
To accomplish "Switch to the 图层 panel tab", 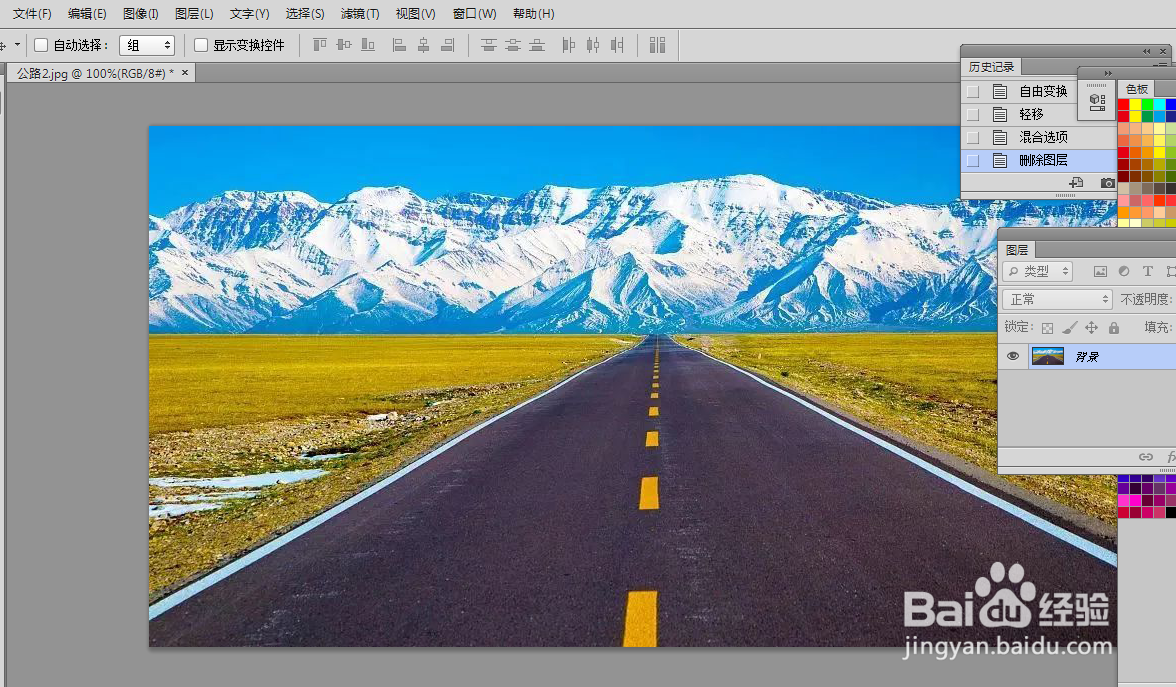I will tap(1017, 250).
